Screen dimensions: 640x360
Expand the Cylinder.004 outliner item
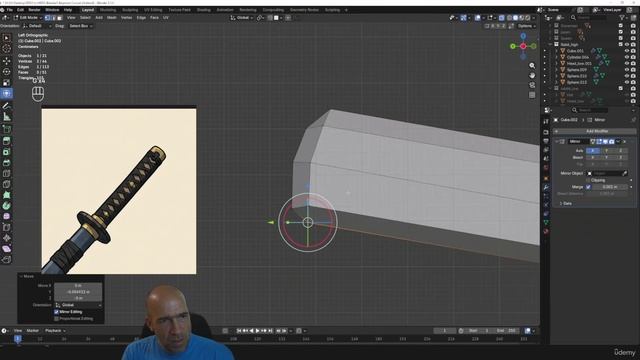pos(556,57)
